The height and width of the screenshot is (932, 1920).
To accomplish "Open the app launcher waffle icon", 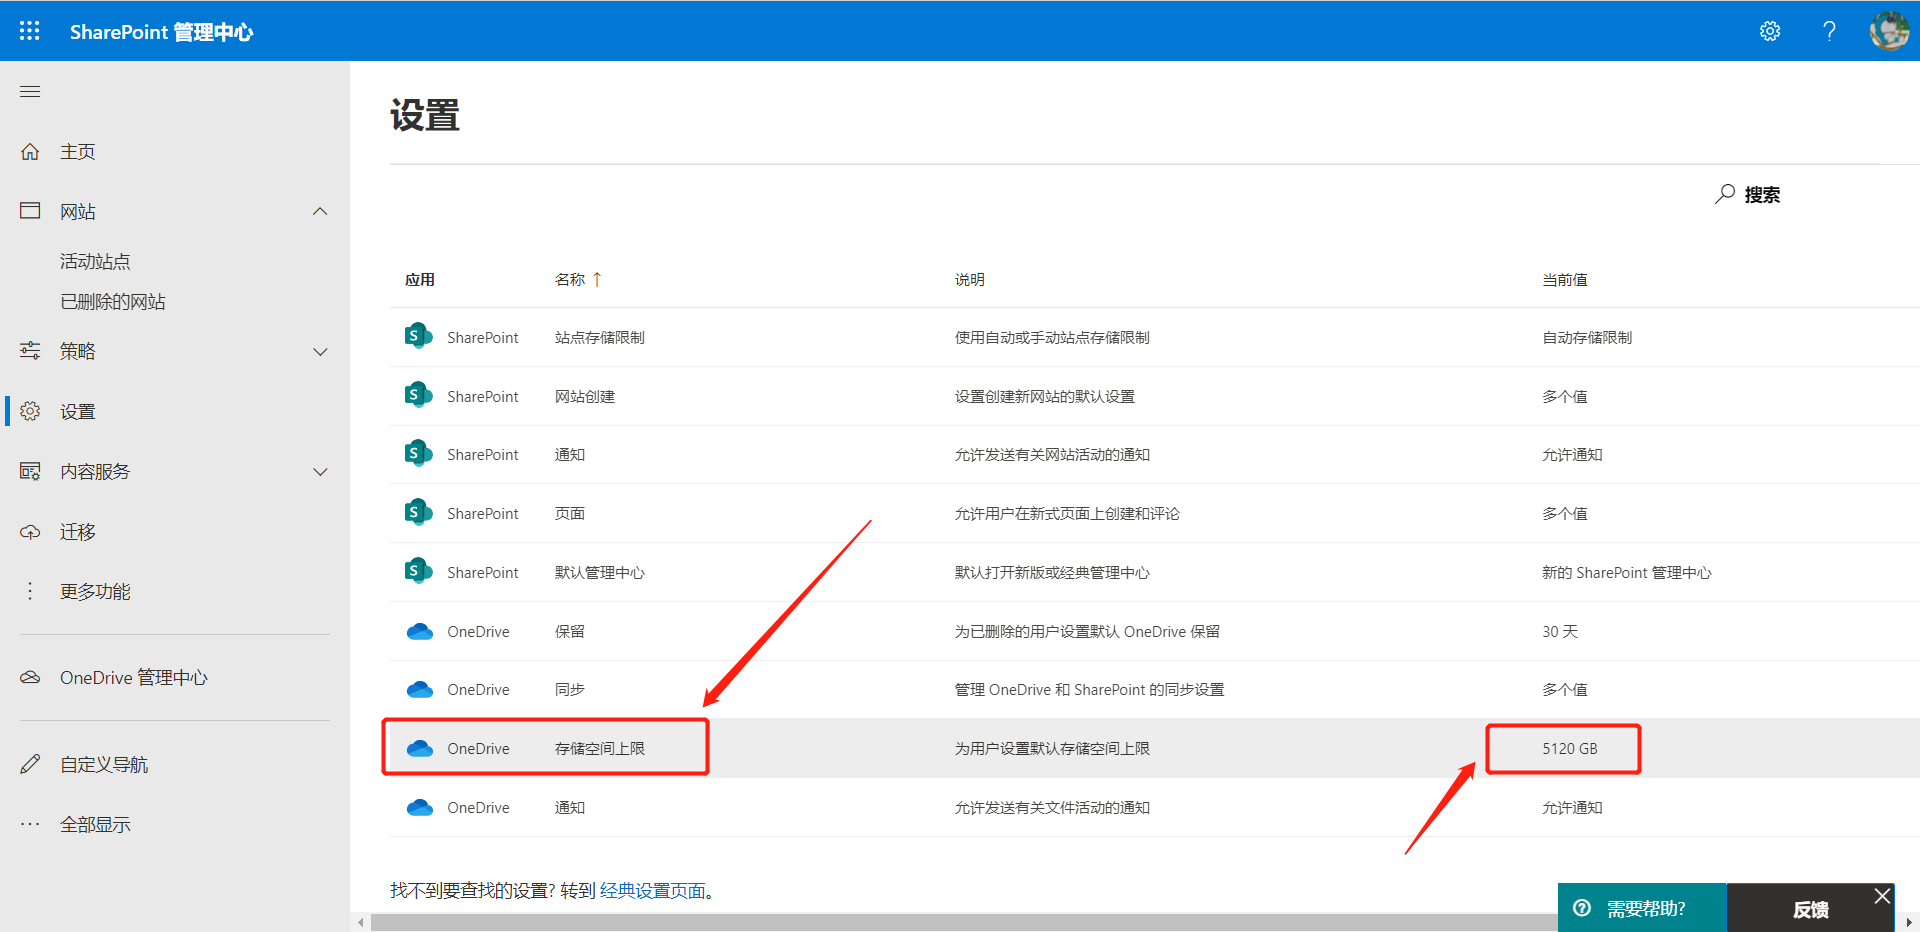I will [x=30, y=31].
